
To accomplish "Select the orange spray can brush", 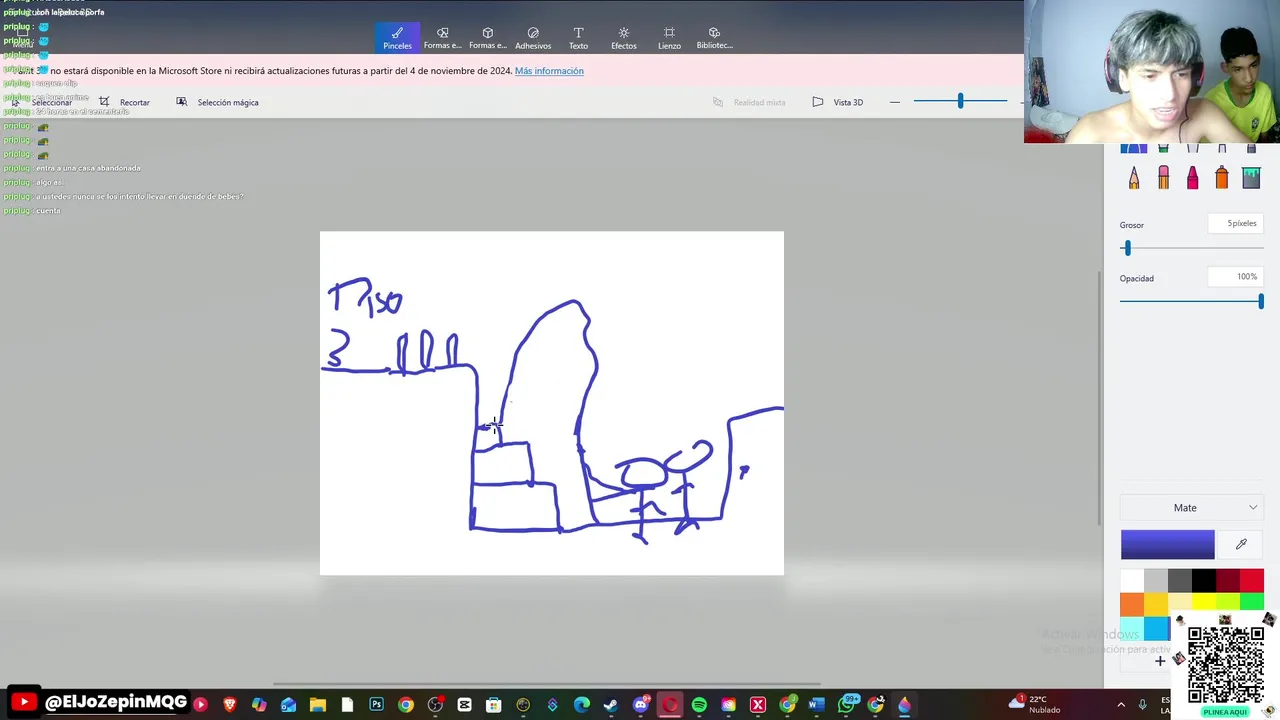I will tap(1222, 178).
